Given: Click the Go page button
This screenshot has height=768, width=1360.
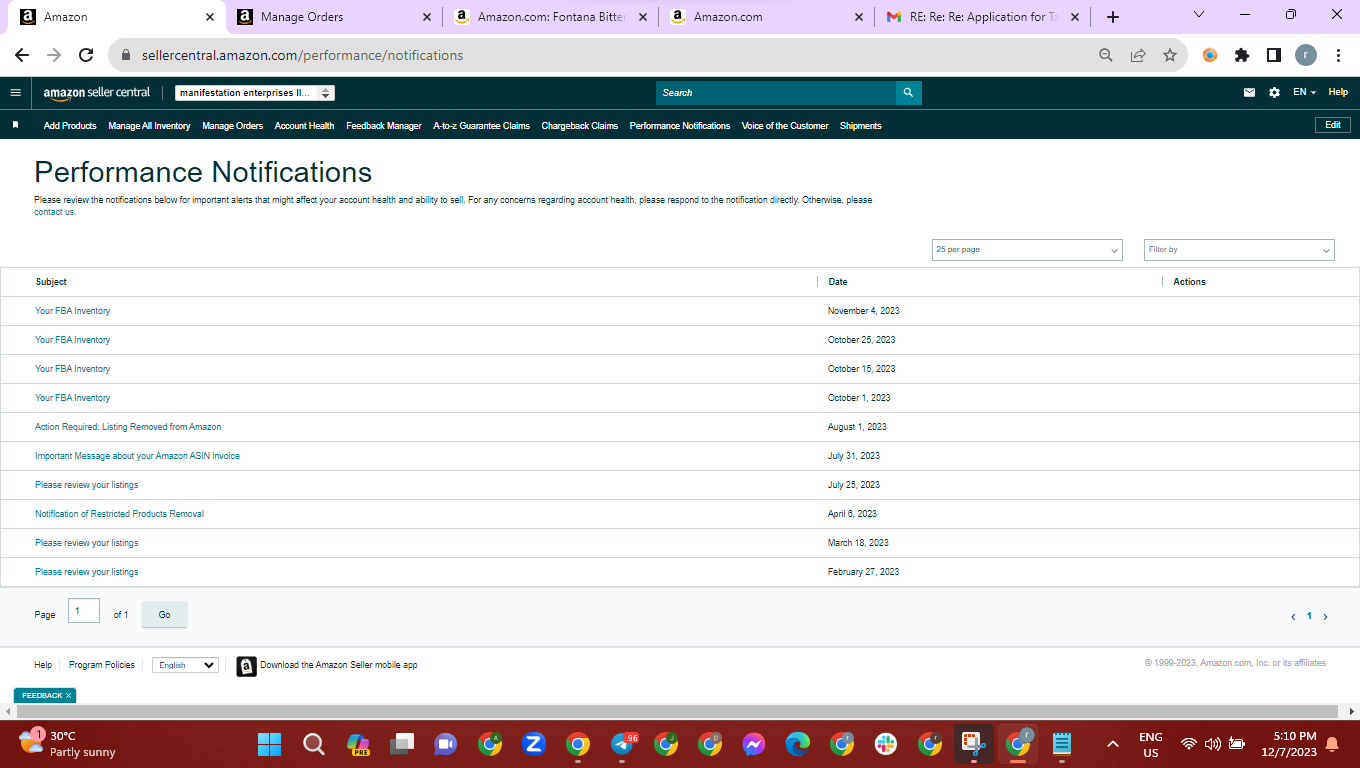Looking at the screenshot, I should pyautogui.click(x=164, y=615).
